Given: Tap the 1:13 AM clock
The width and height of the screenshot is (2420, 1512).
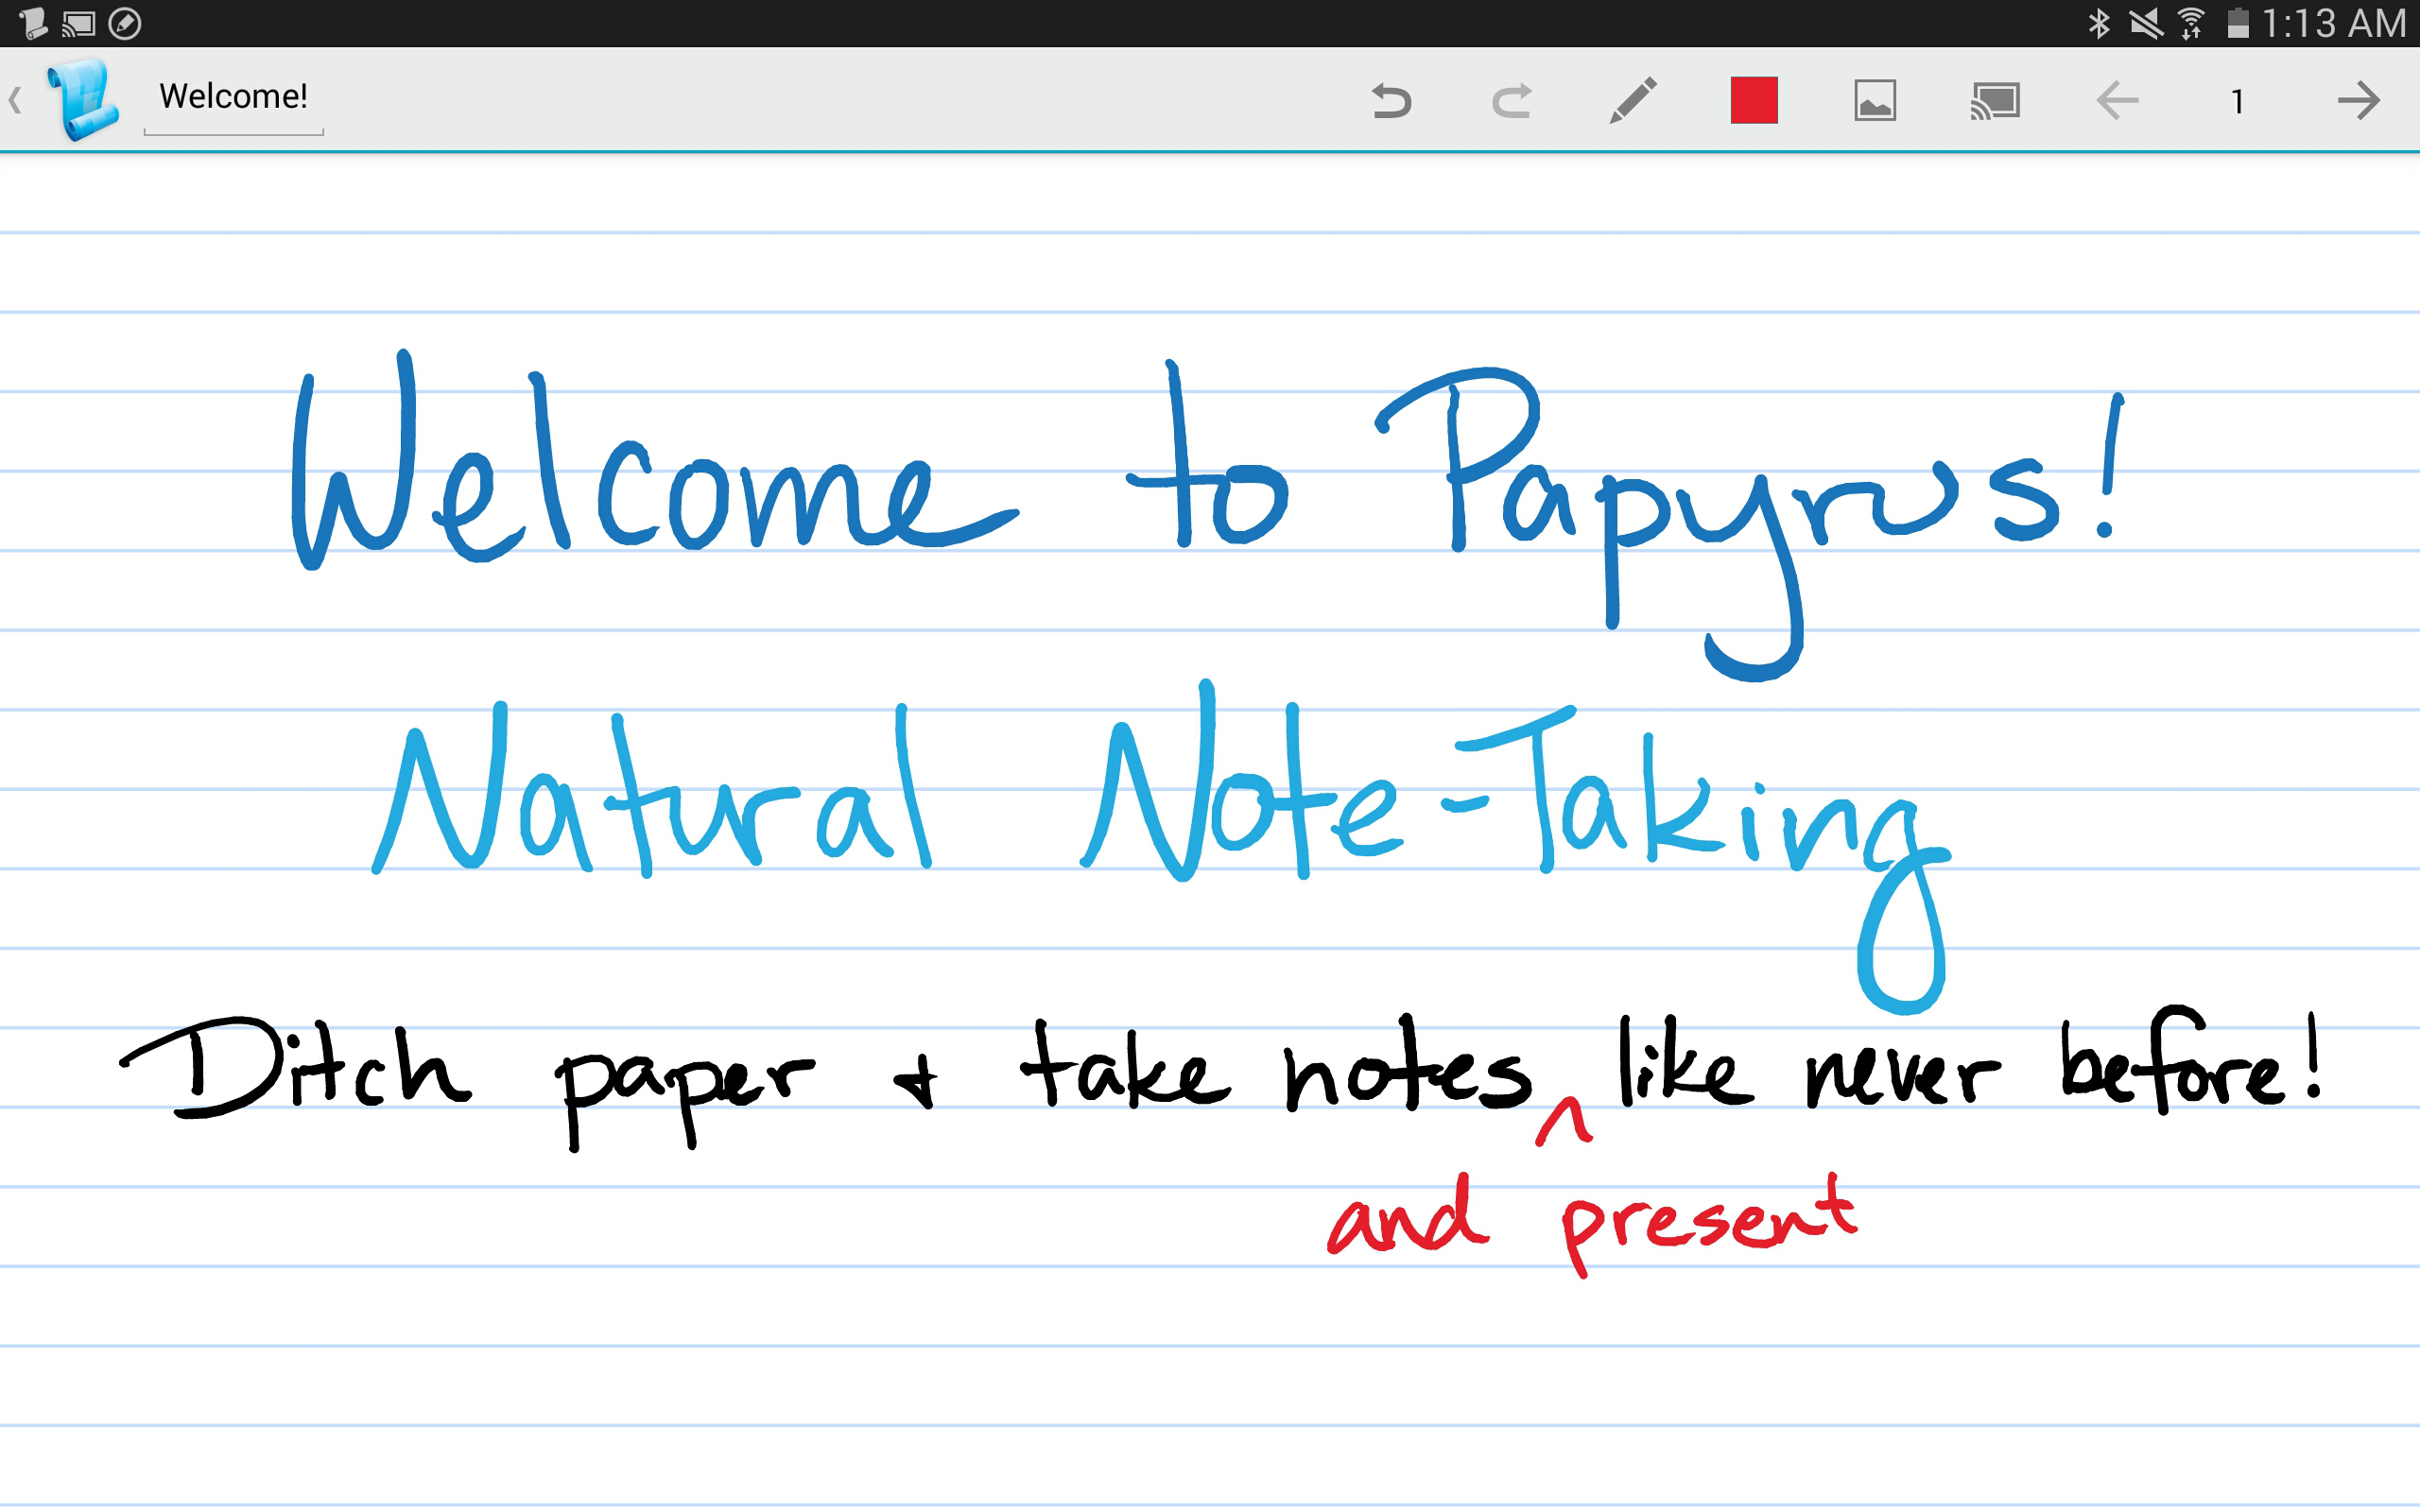Looking at the screenshot, I should click(x=2334, y=23).
